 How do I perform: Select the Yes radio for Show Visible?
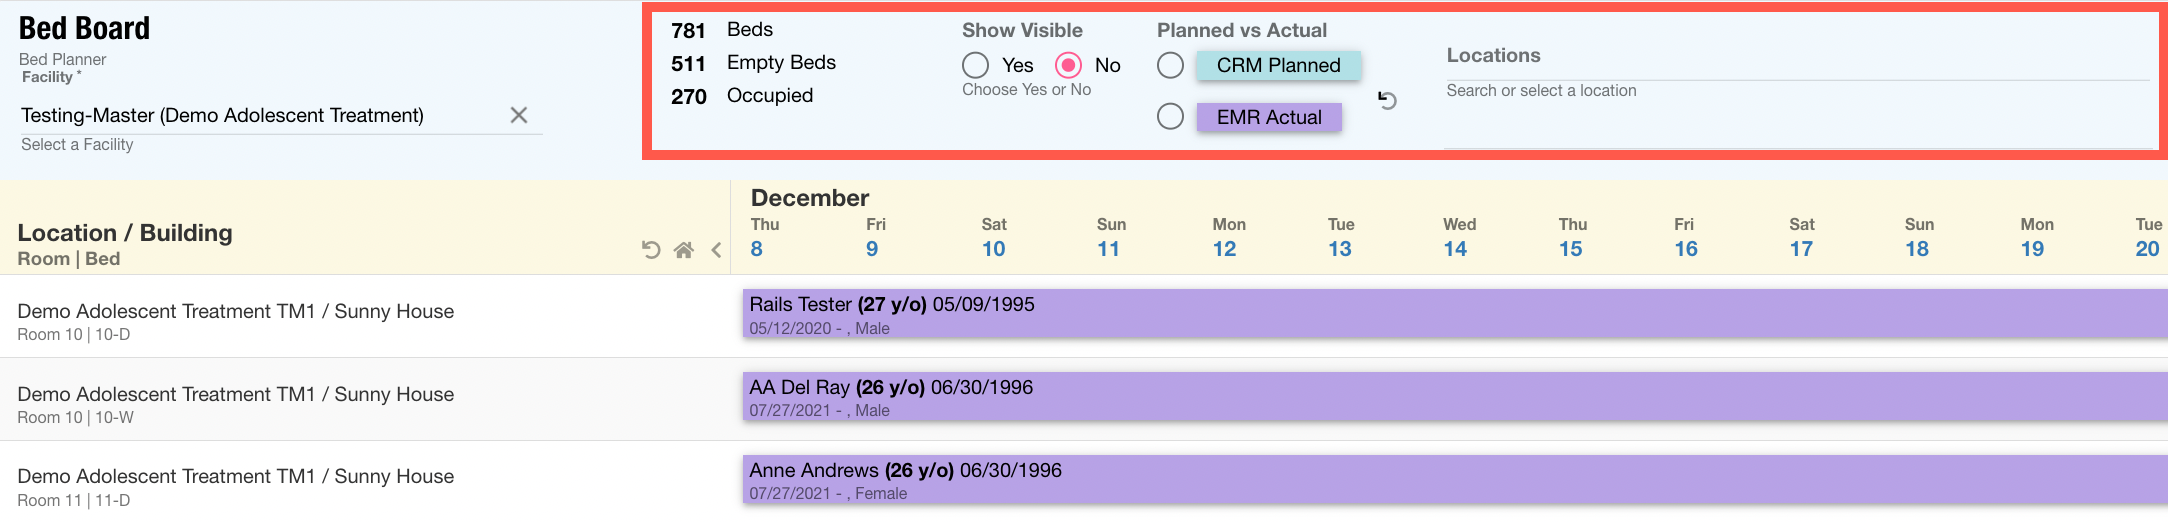[976, 65]
